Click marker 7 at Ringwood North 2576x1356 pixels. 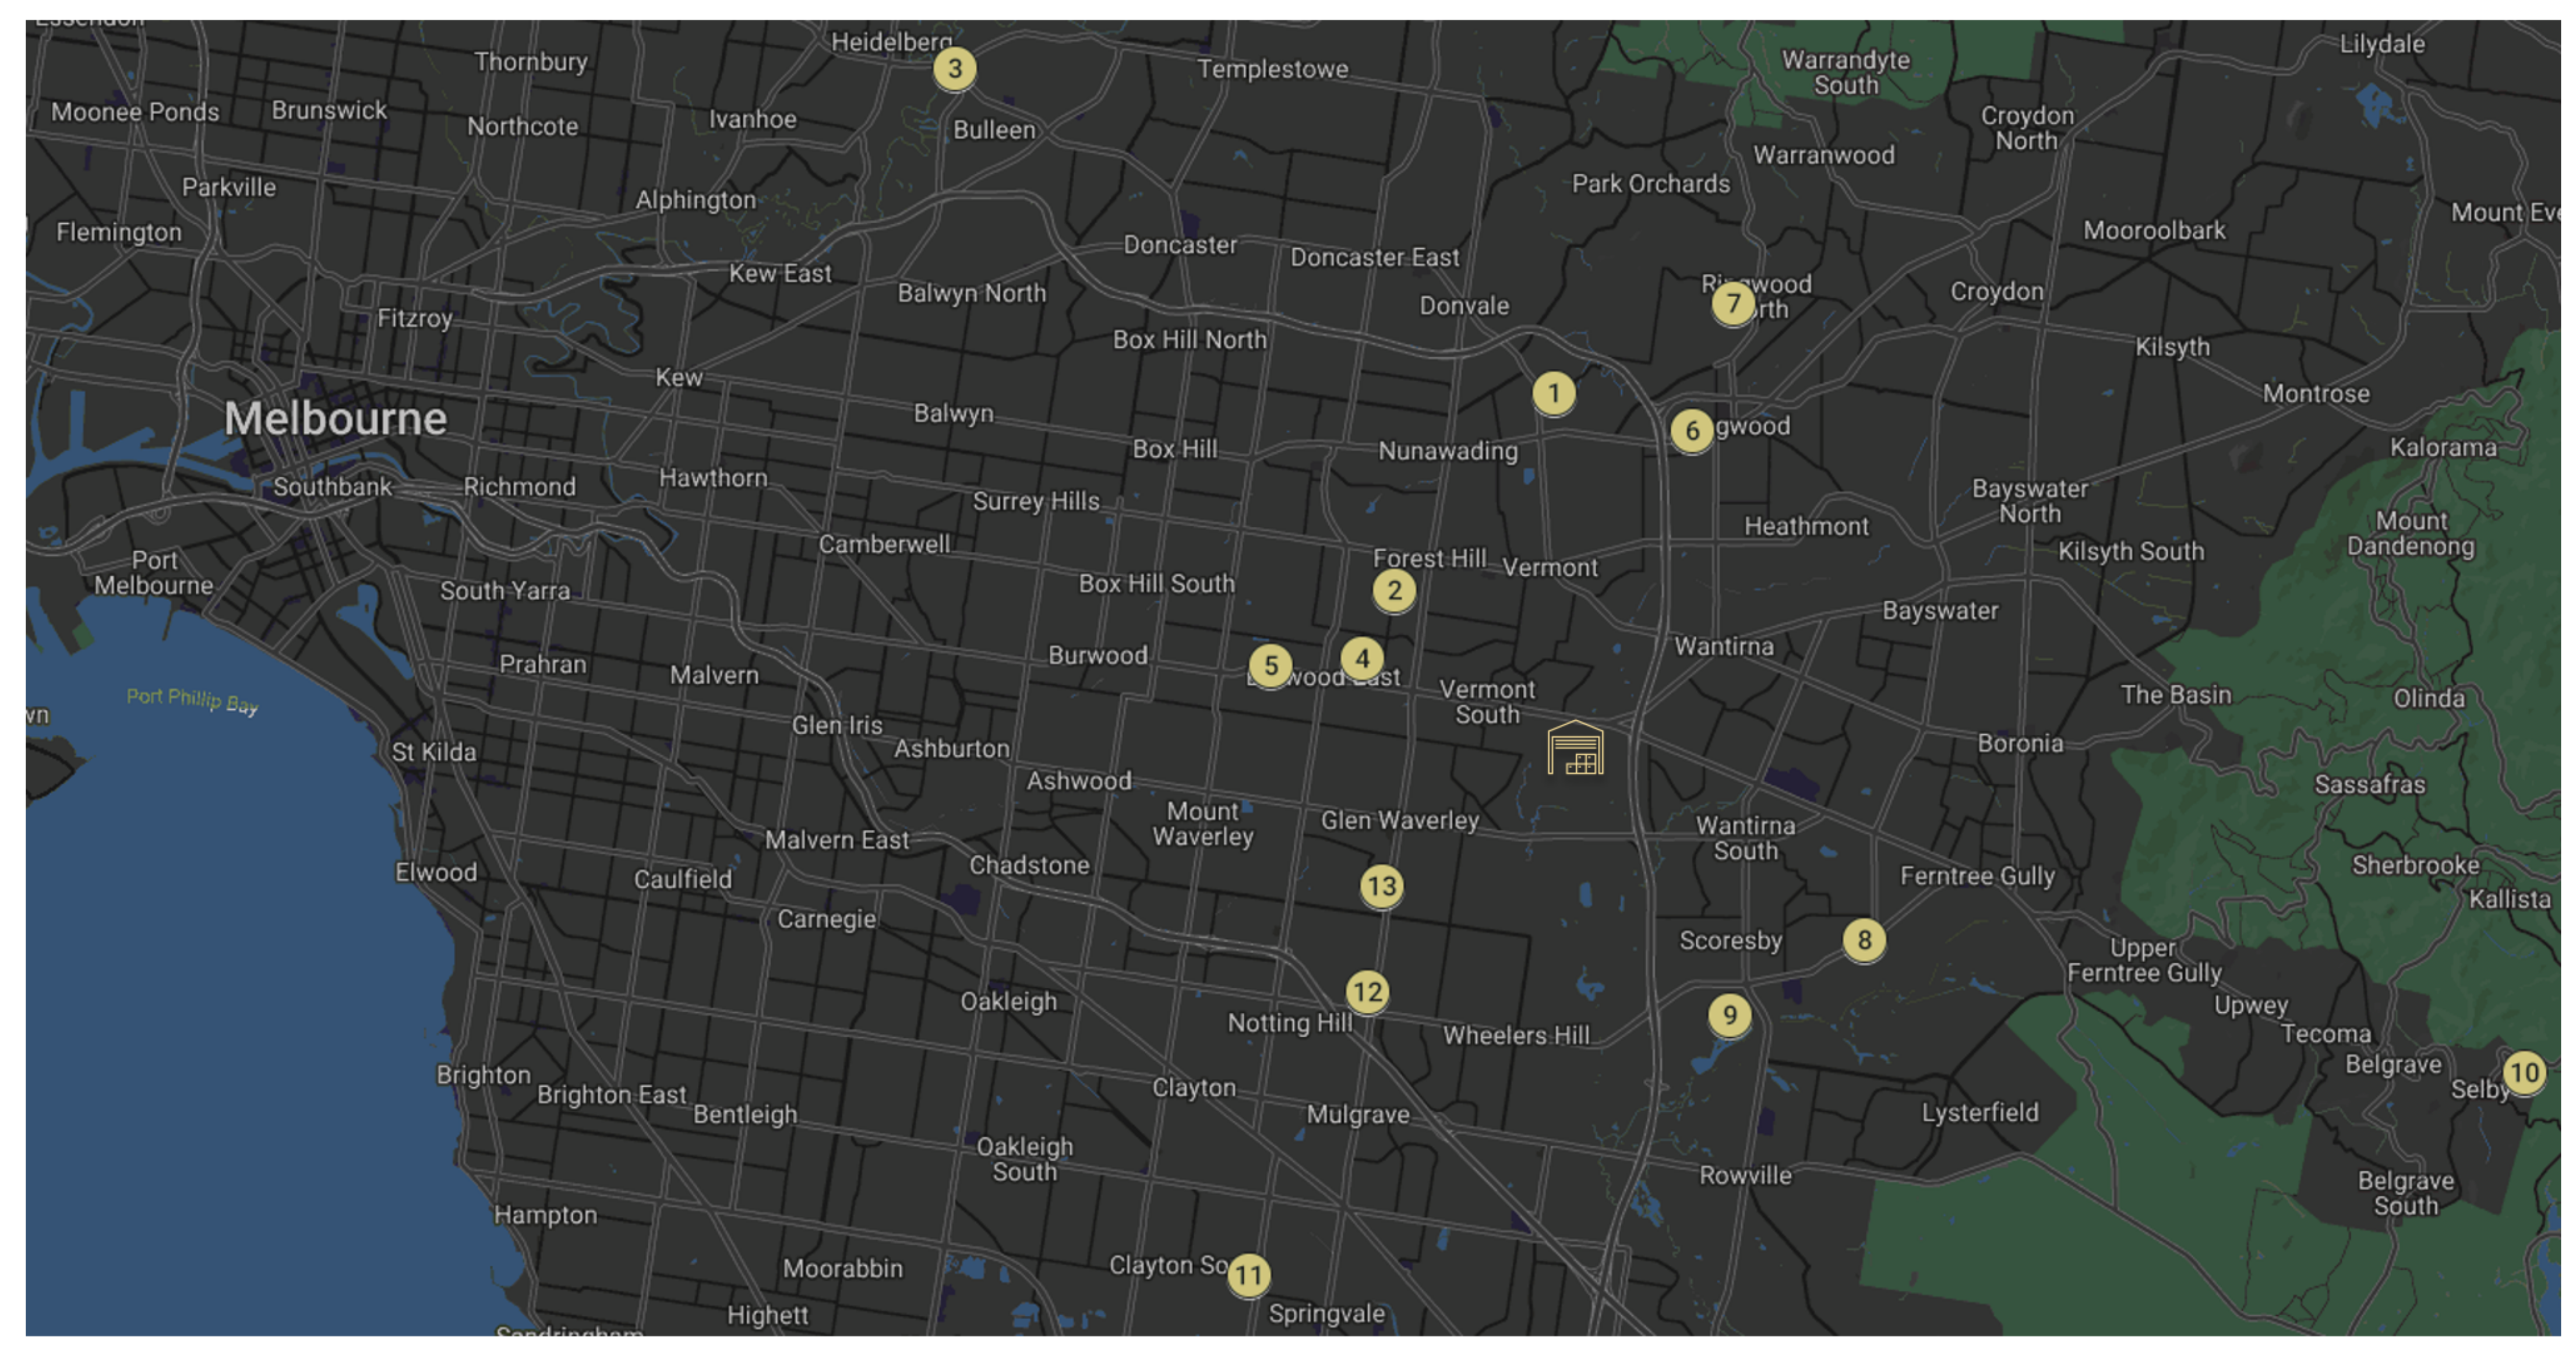tap(1733, 303)
